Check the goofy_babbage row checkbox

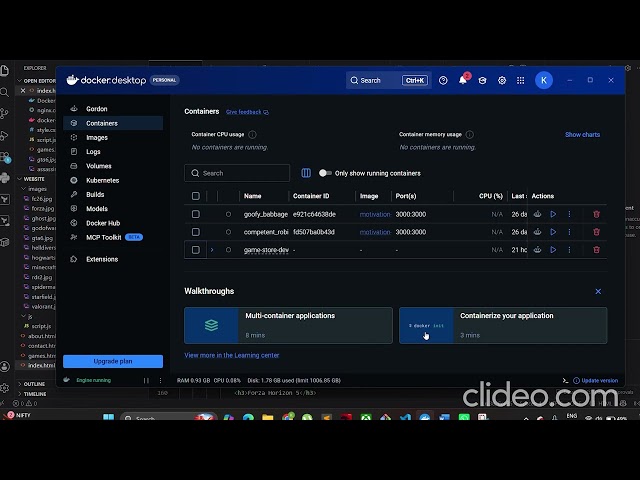(196, 214)
